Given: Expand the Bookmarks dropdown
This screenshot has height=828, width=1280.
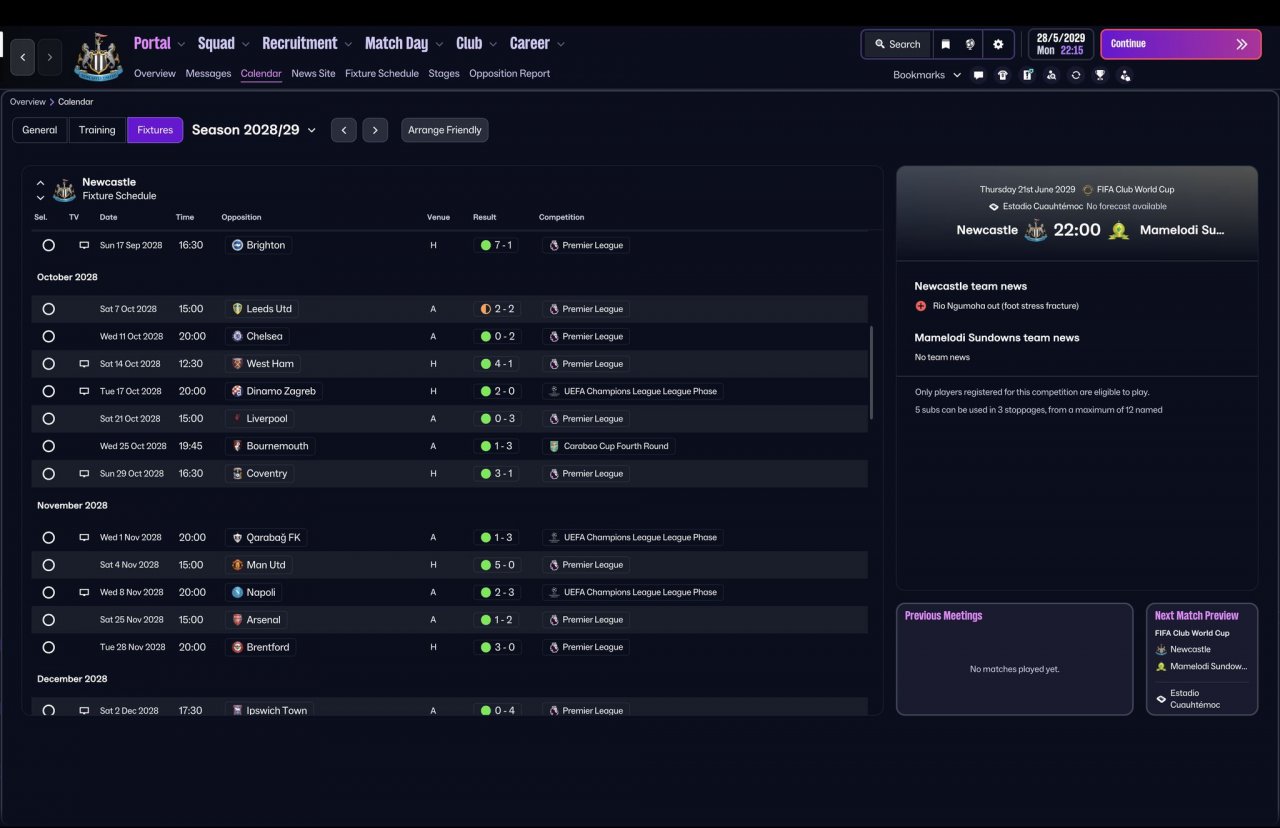Looking at the screenshot, I should pyautogui.click(x=927, y=75).
